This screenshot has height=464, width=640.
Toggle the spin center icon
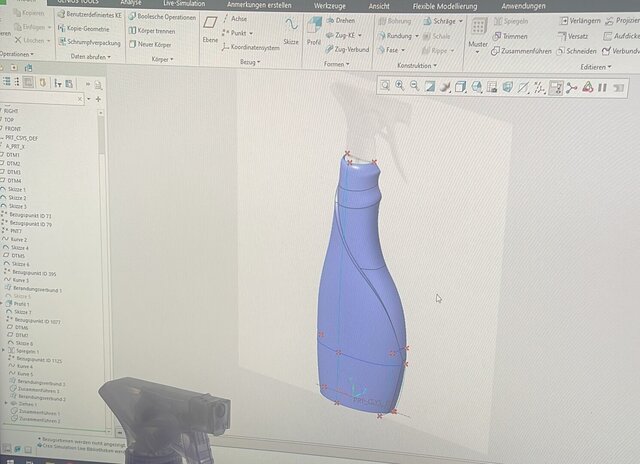click(572, 88)
